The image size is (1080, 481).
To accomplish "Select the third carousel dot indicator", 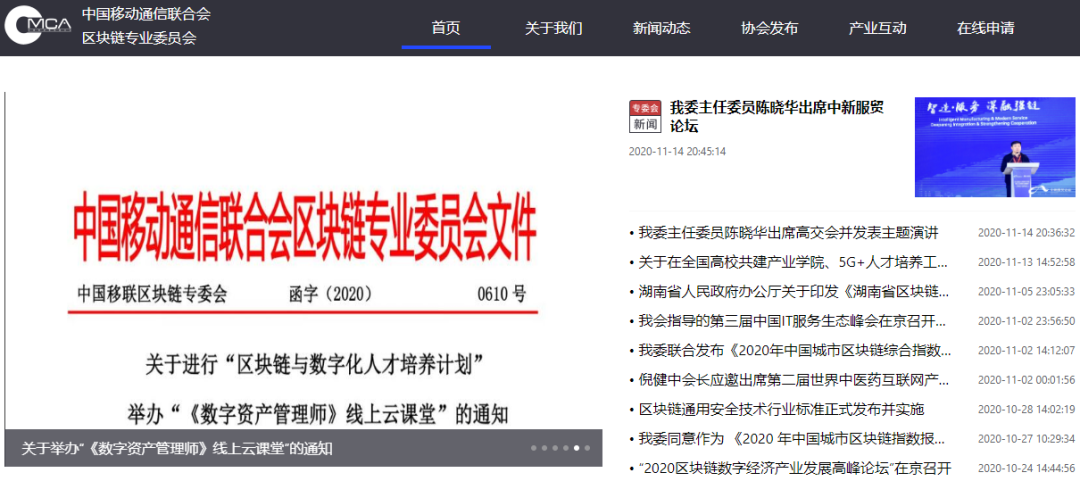I will click(555, 448).
